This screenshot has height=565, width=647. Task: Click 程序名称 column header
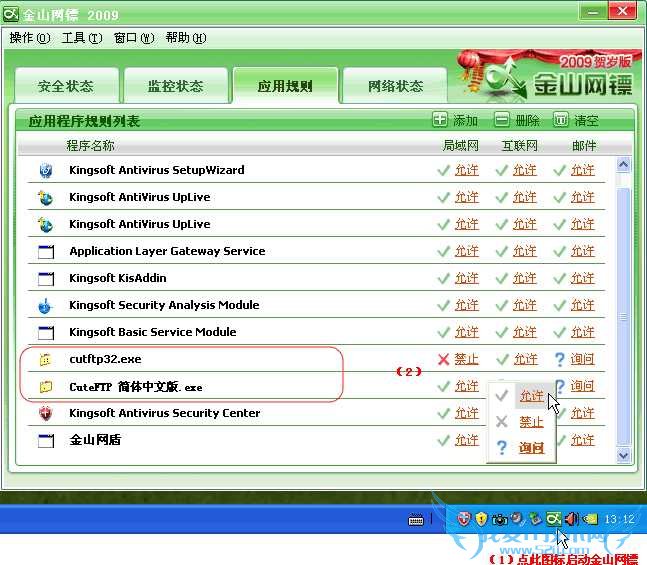tap(90, 145)
